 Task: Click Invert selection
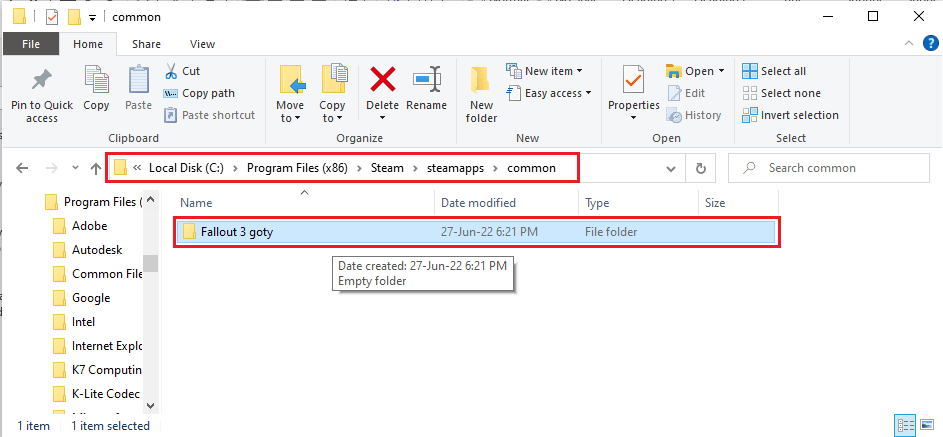[x=790, y=115]
